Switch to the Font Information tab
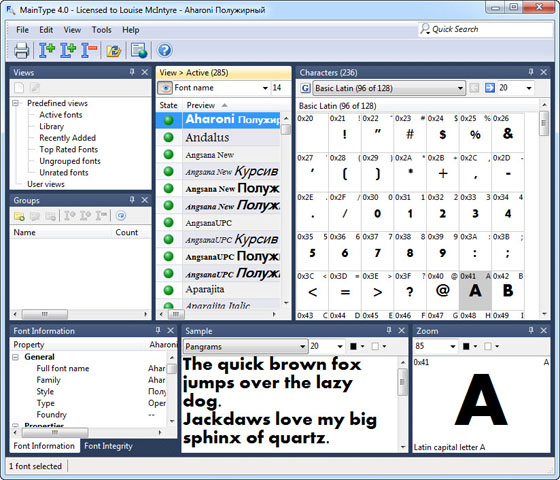The width and height of the screenshot is (560, 480). tap(44, 446)
